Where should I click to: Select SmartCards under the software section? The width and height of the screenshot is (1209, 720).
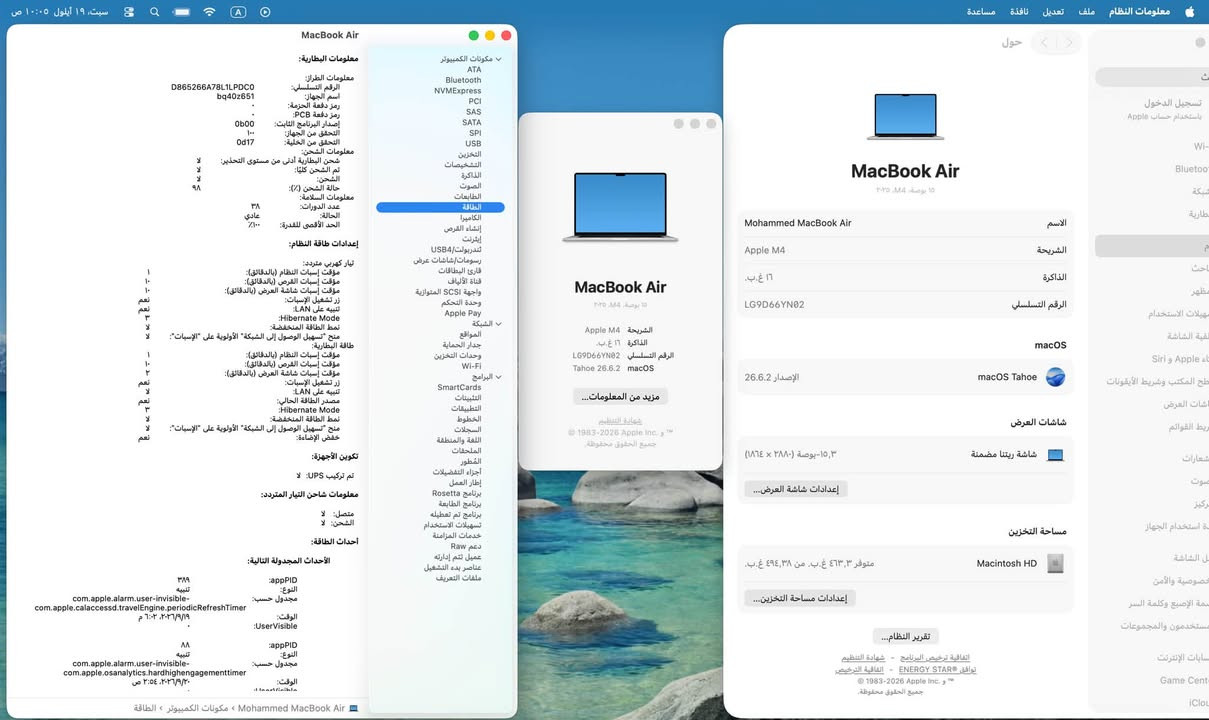[460, 388]
